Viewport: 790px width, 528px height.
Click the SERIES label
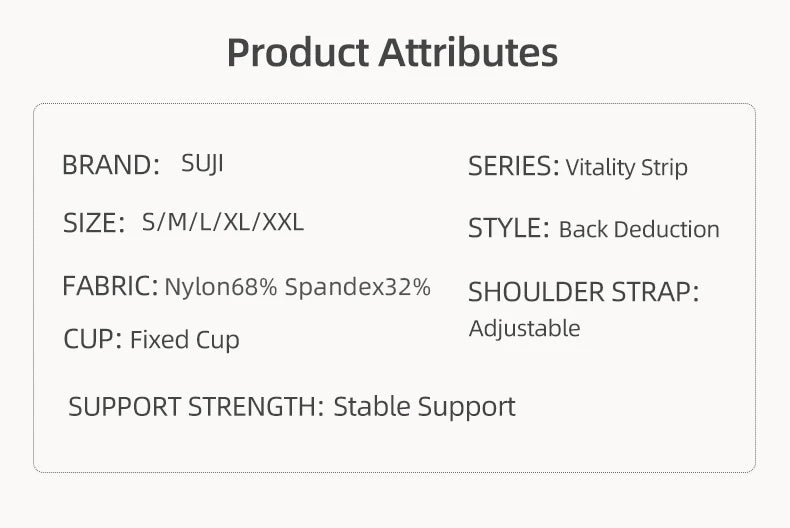pos(513,167)
